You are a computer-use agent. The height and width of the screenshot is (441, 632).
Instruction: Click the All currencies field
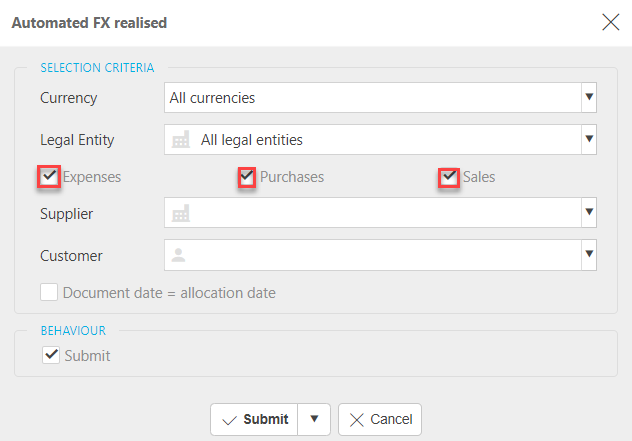click(x=370, y=98)
